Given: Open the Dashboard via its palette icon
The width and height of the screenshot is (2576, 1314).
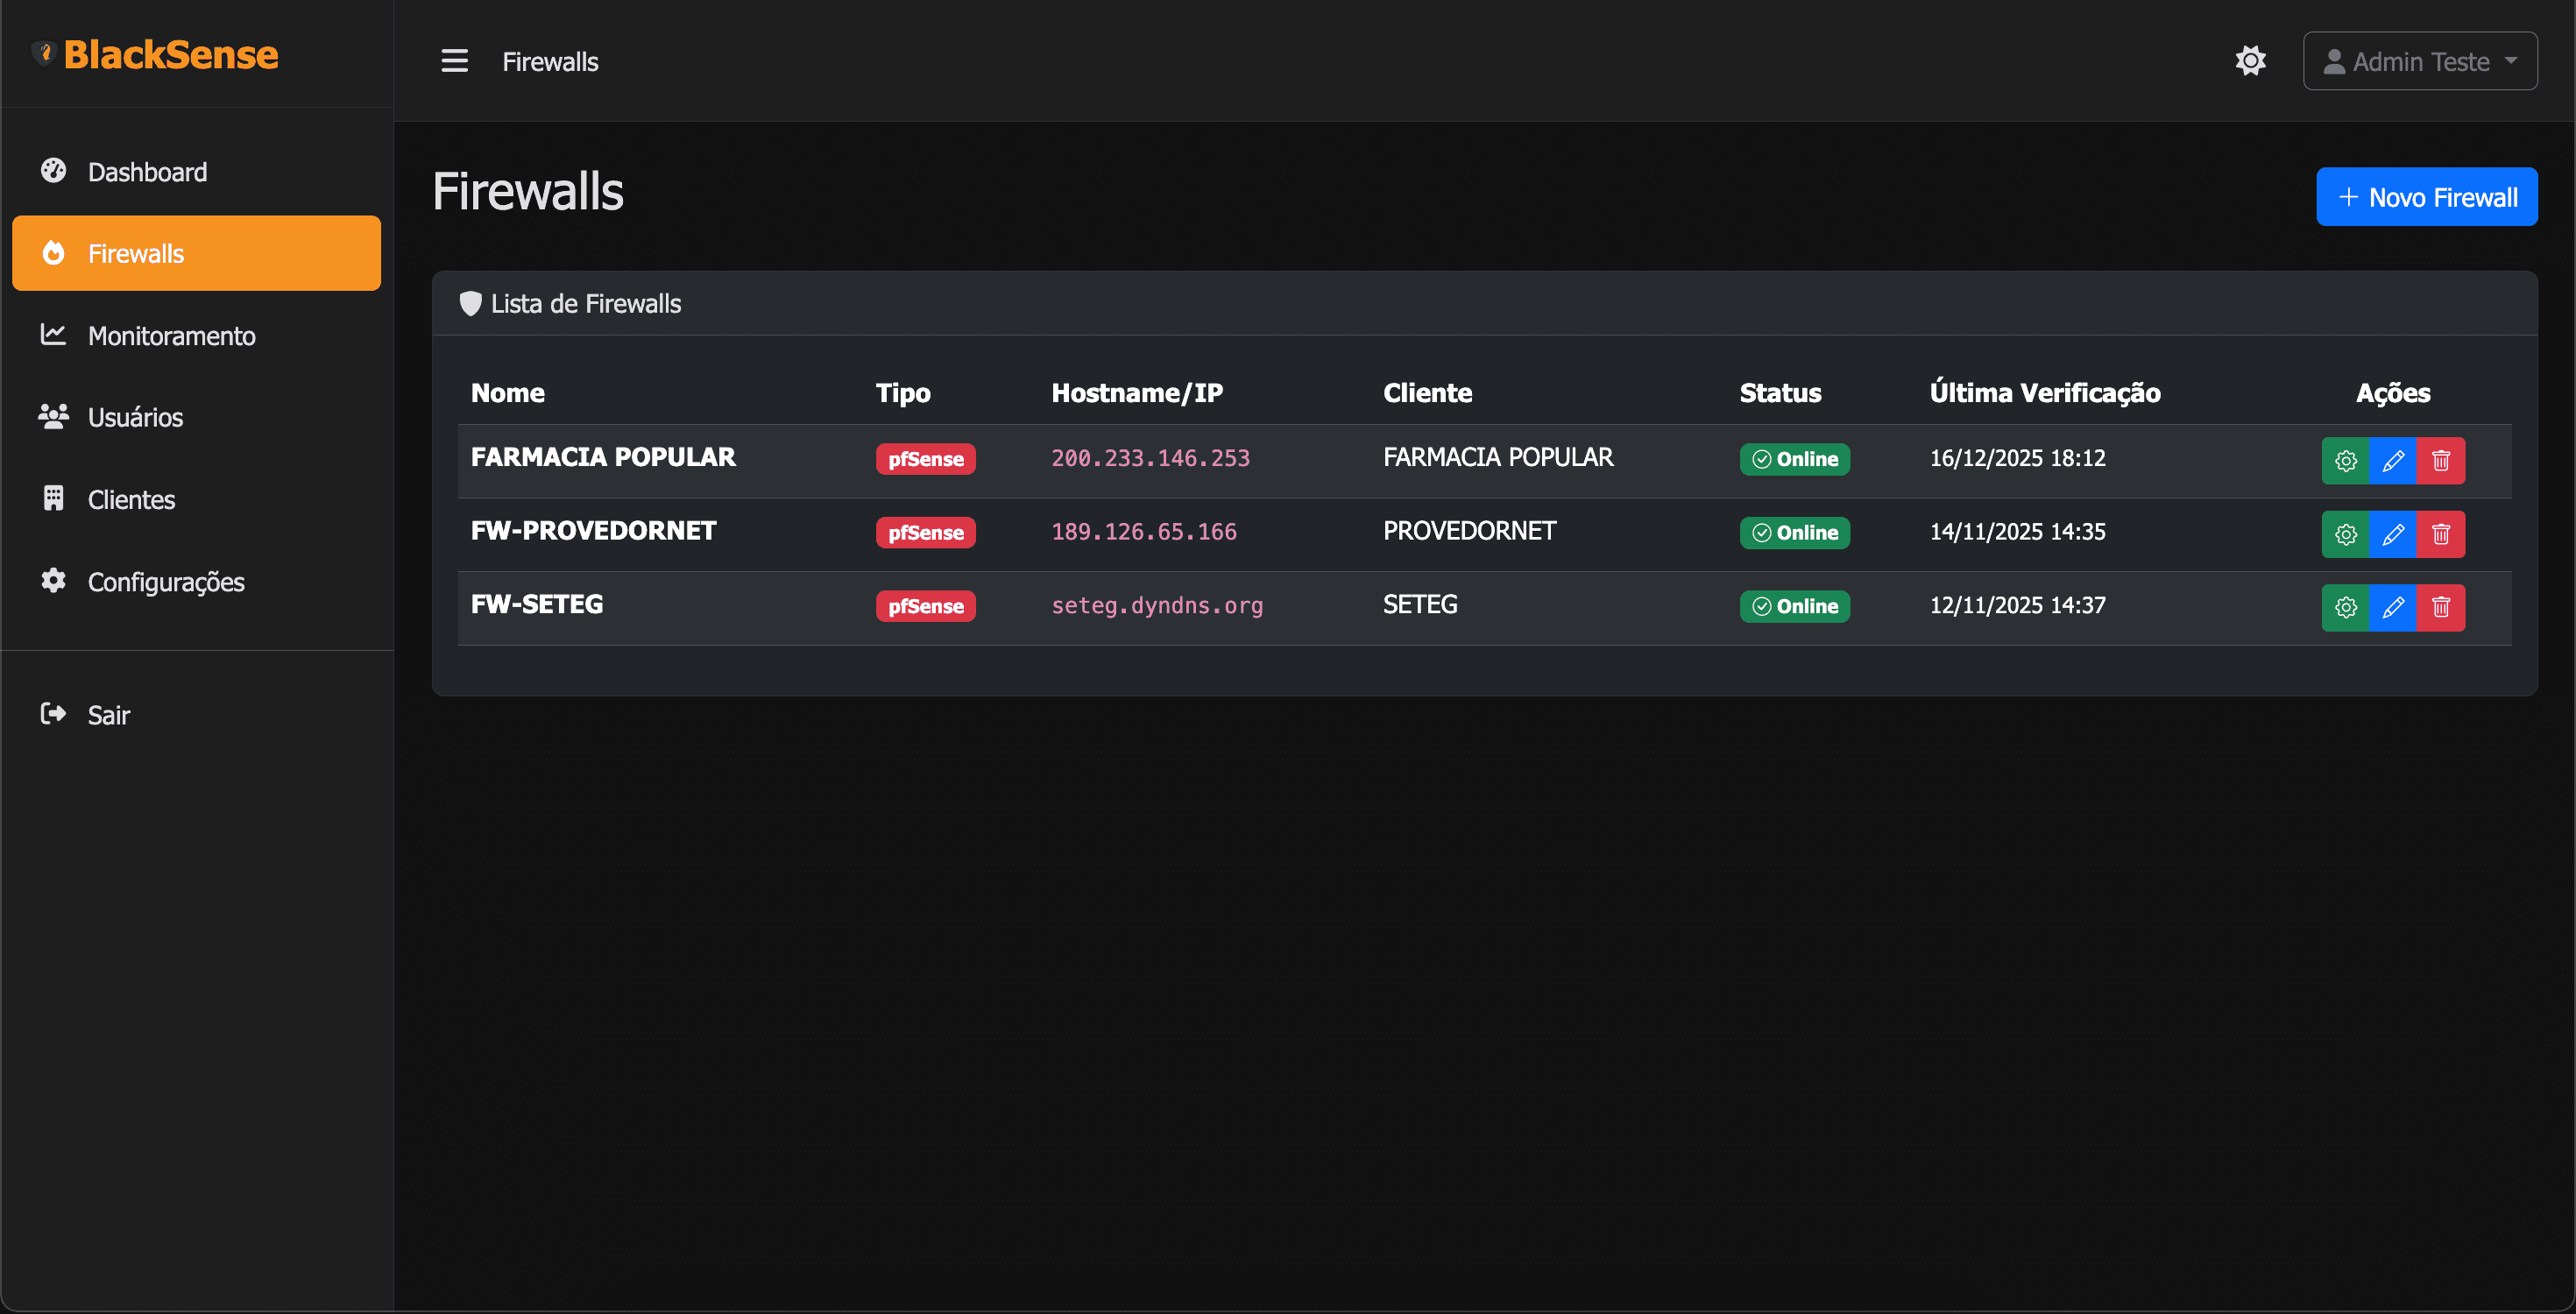Looking at the screenshot, I should tap(53, 171).
